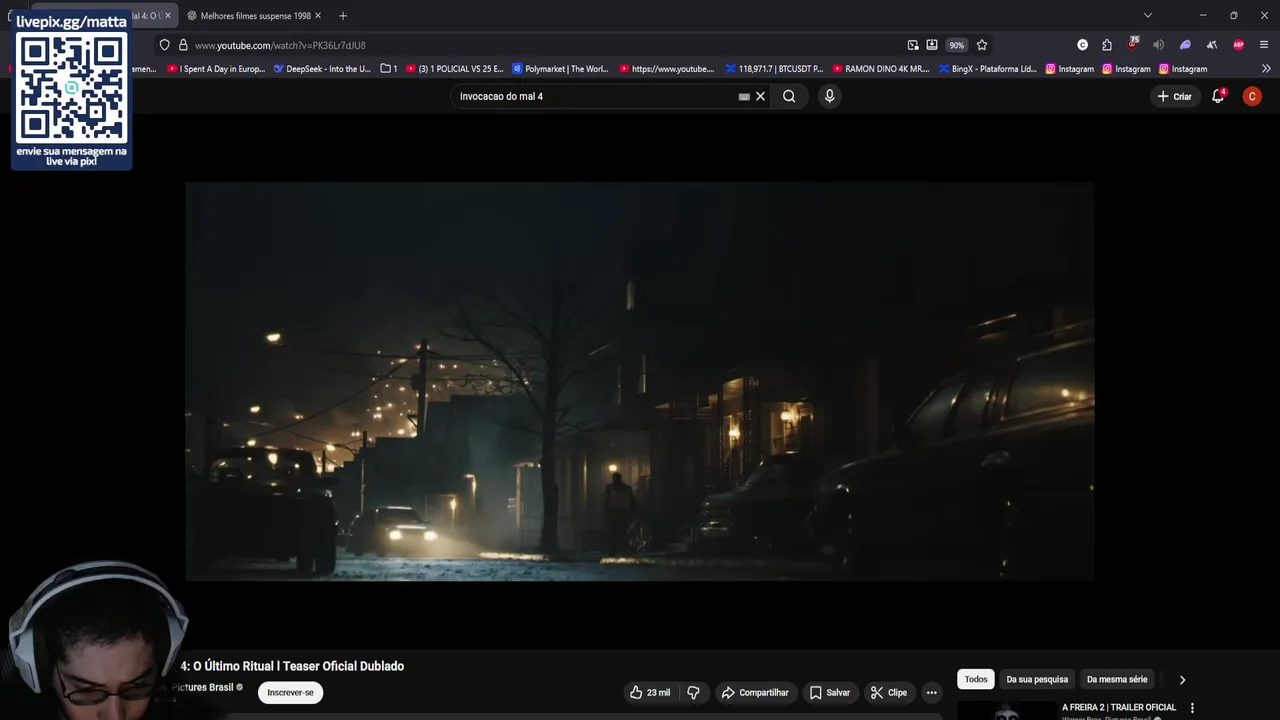This screenshot has height=720, width=1280.
Task: Click the video player to pause
Action: click(x=640, y=381)
